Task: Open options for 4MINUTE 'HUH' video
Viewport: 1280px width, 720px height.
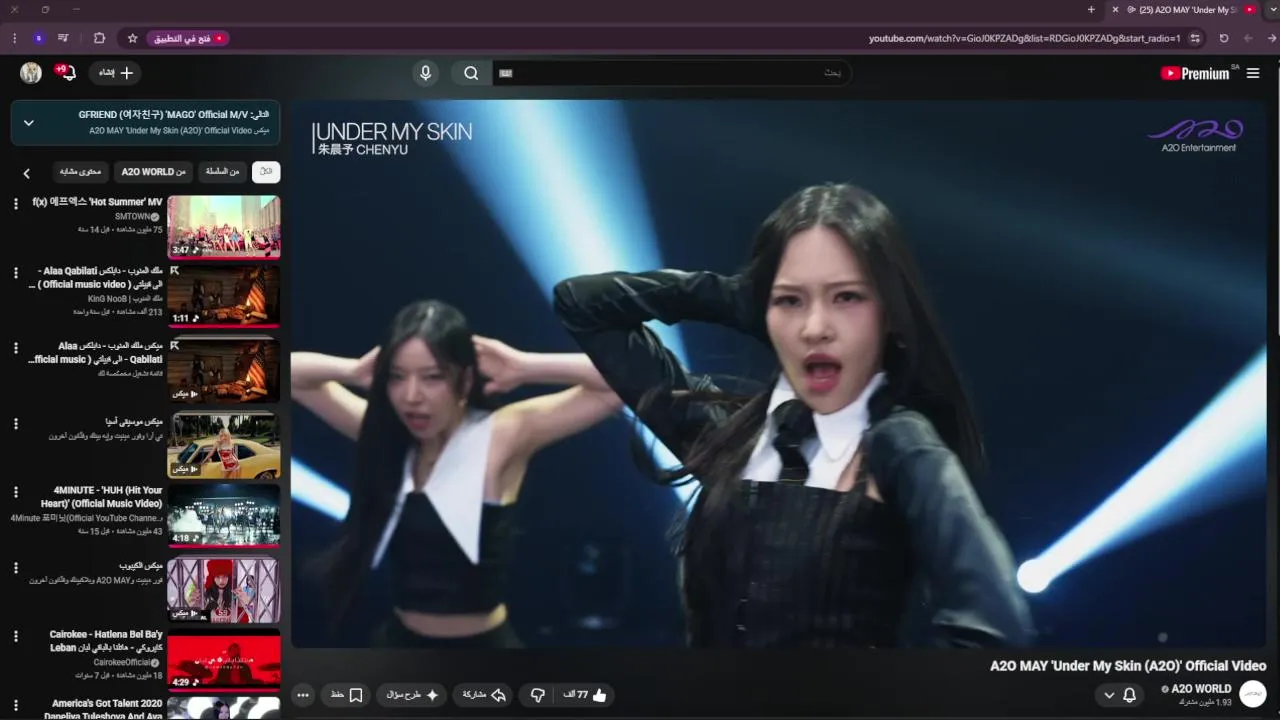Action: [x=15, y=492]
